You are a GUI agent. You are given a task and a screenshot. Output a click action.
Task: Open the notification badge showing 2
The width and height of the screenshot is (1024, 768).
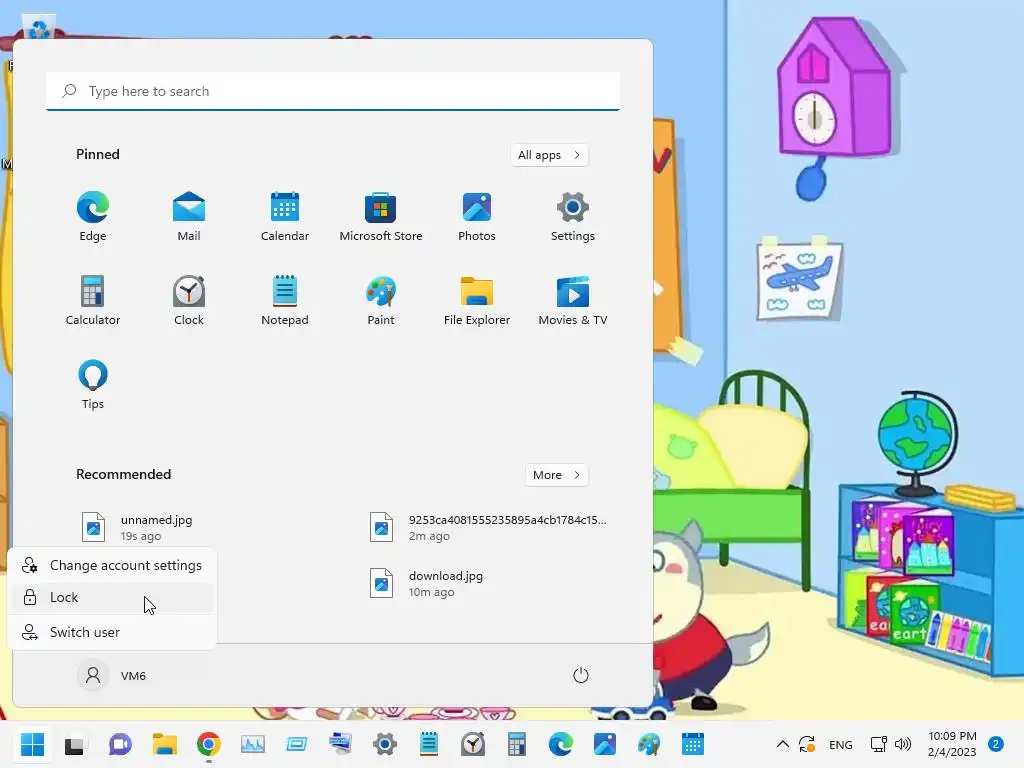[996, 744]
